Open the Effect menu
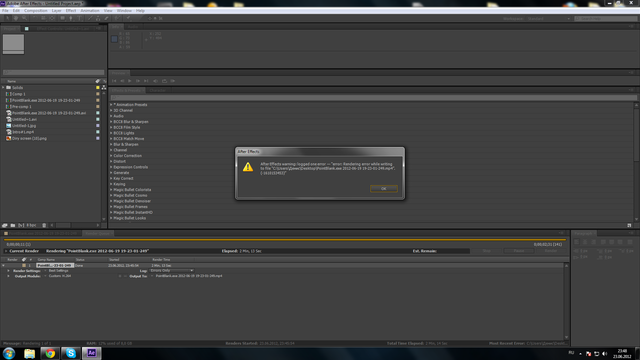Image resolution: width=640 pixels, height=360 pixels. point(71,11)
